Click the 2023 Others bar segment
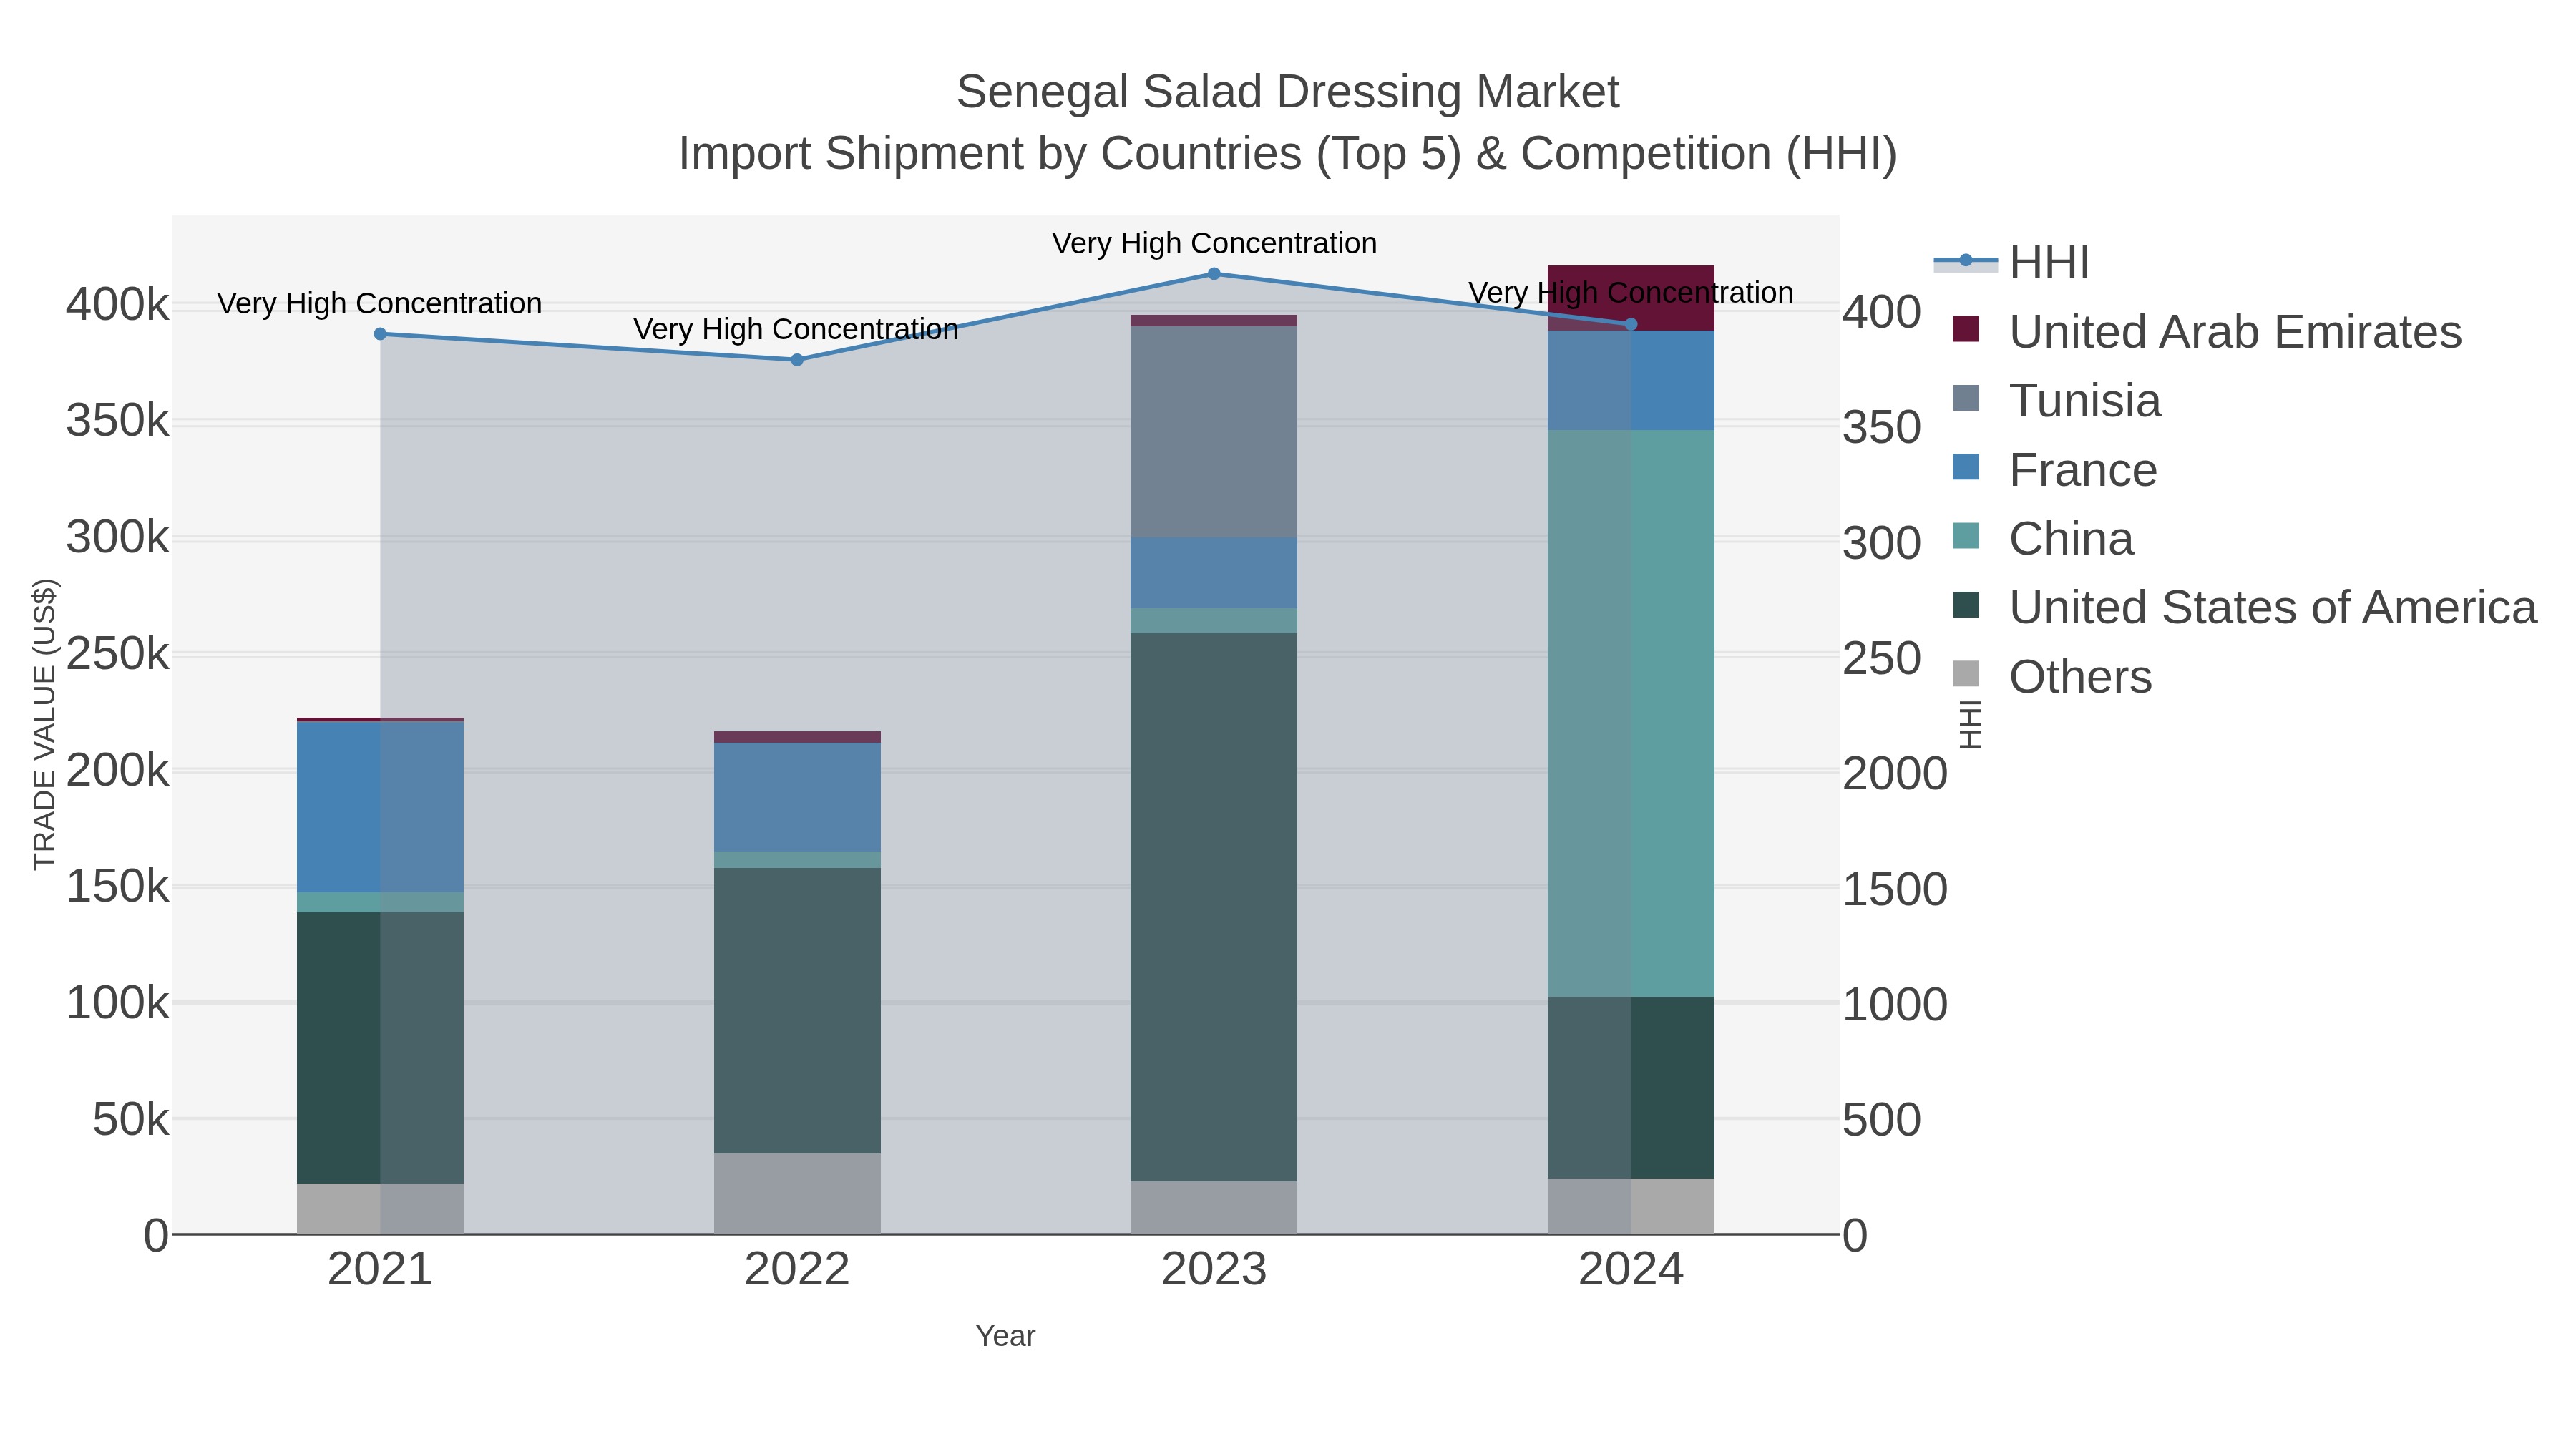Image resolution: width=2576 pixels, height=1449 pixels. point(1214,1207)
